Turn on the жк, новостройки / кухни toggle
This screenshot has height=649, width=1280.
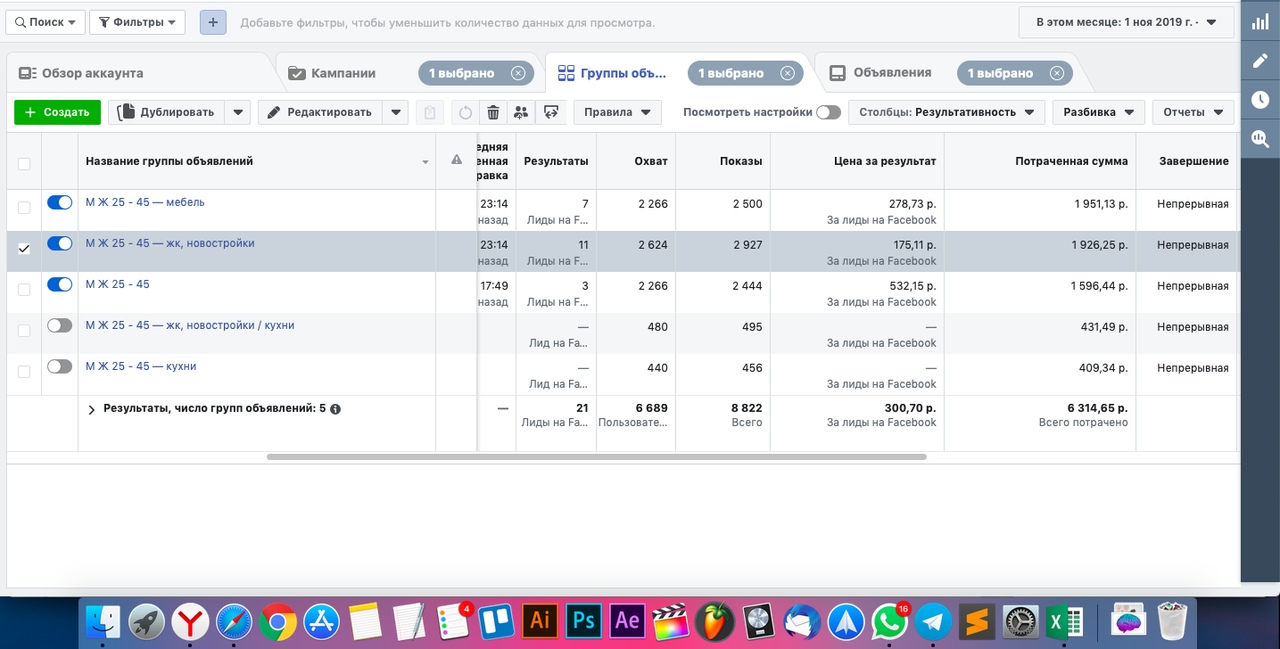[x=60, y=325]
